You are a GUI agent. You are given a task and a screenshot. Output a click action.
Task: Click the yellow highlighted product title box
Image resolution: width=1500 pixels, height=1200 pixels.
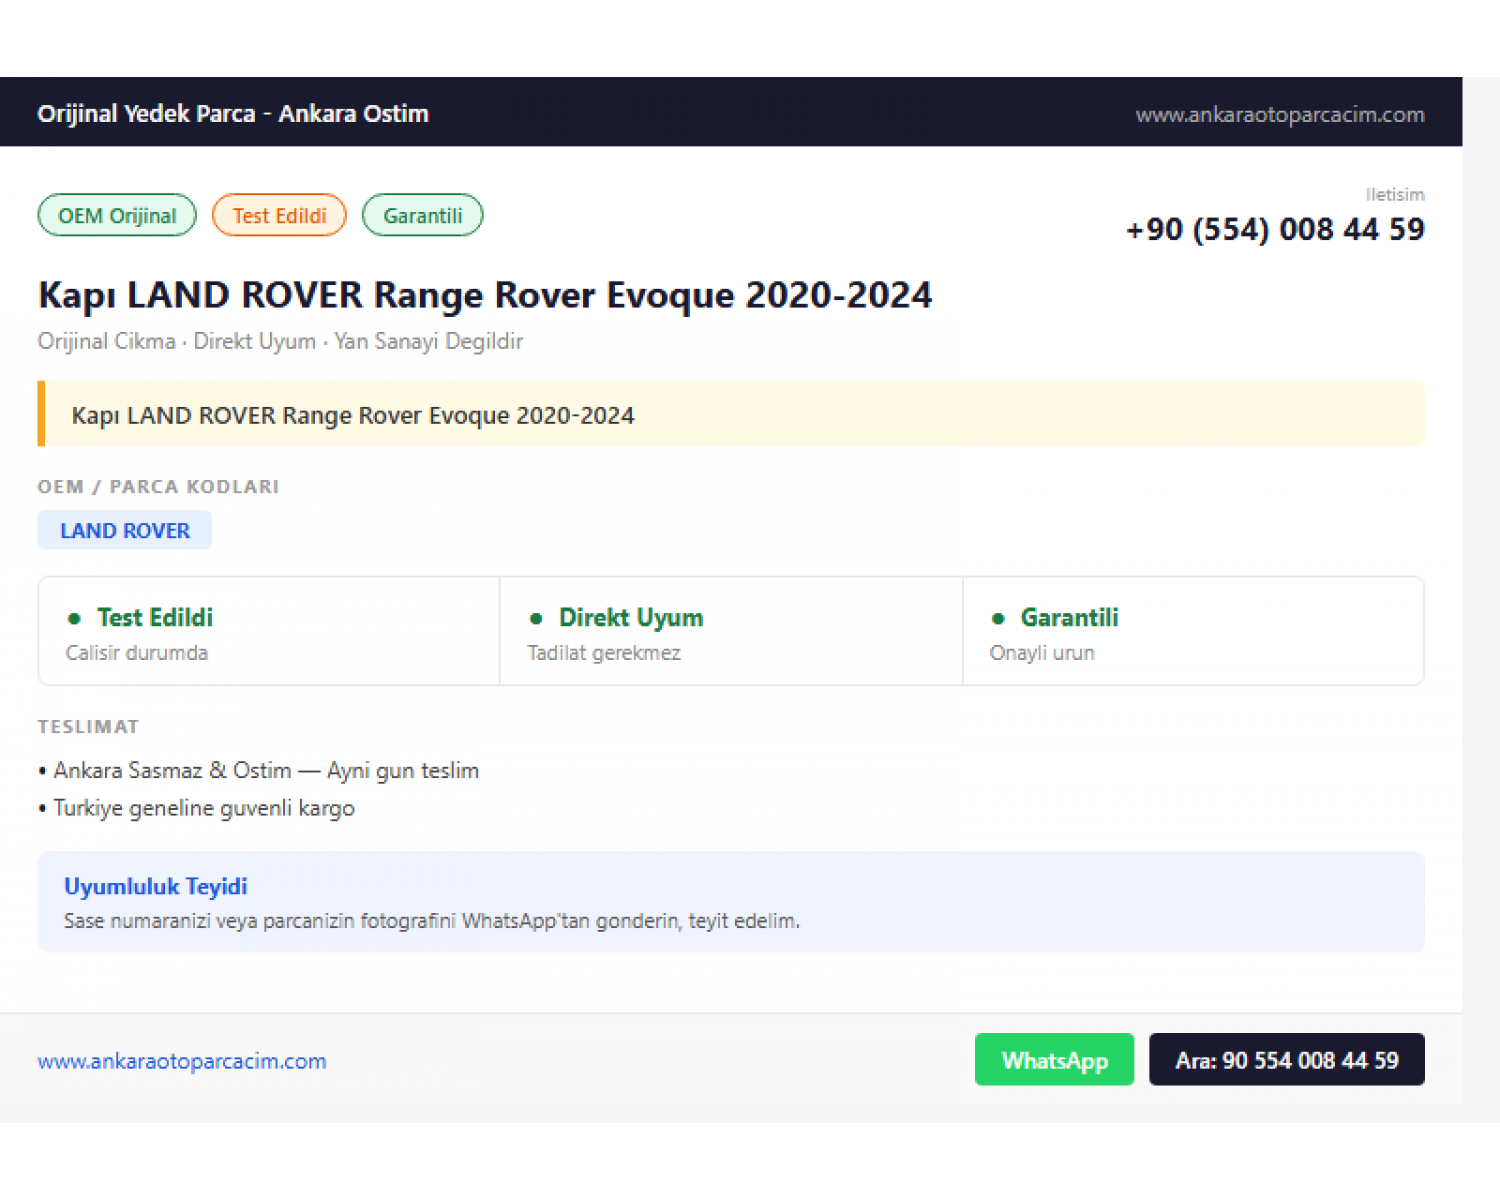click(x=731, y=414)
